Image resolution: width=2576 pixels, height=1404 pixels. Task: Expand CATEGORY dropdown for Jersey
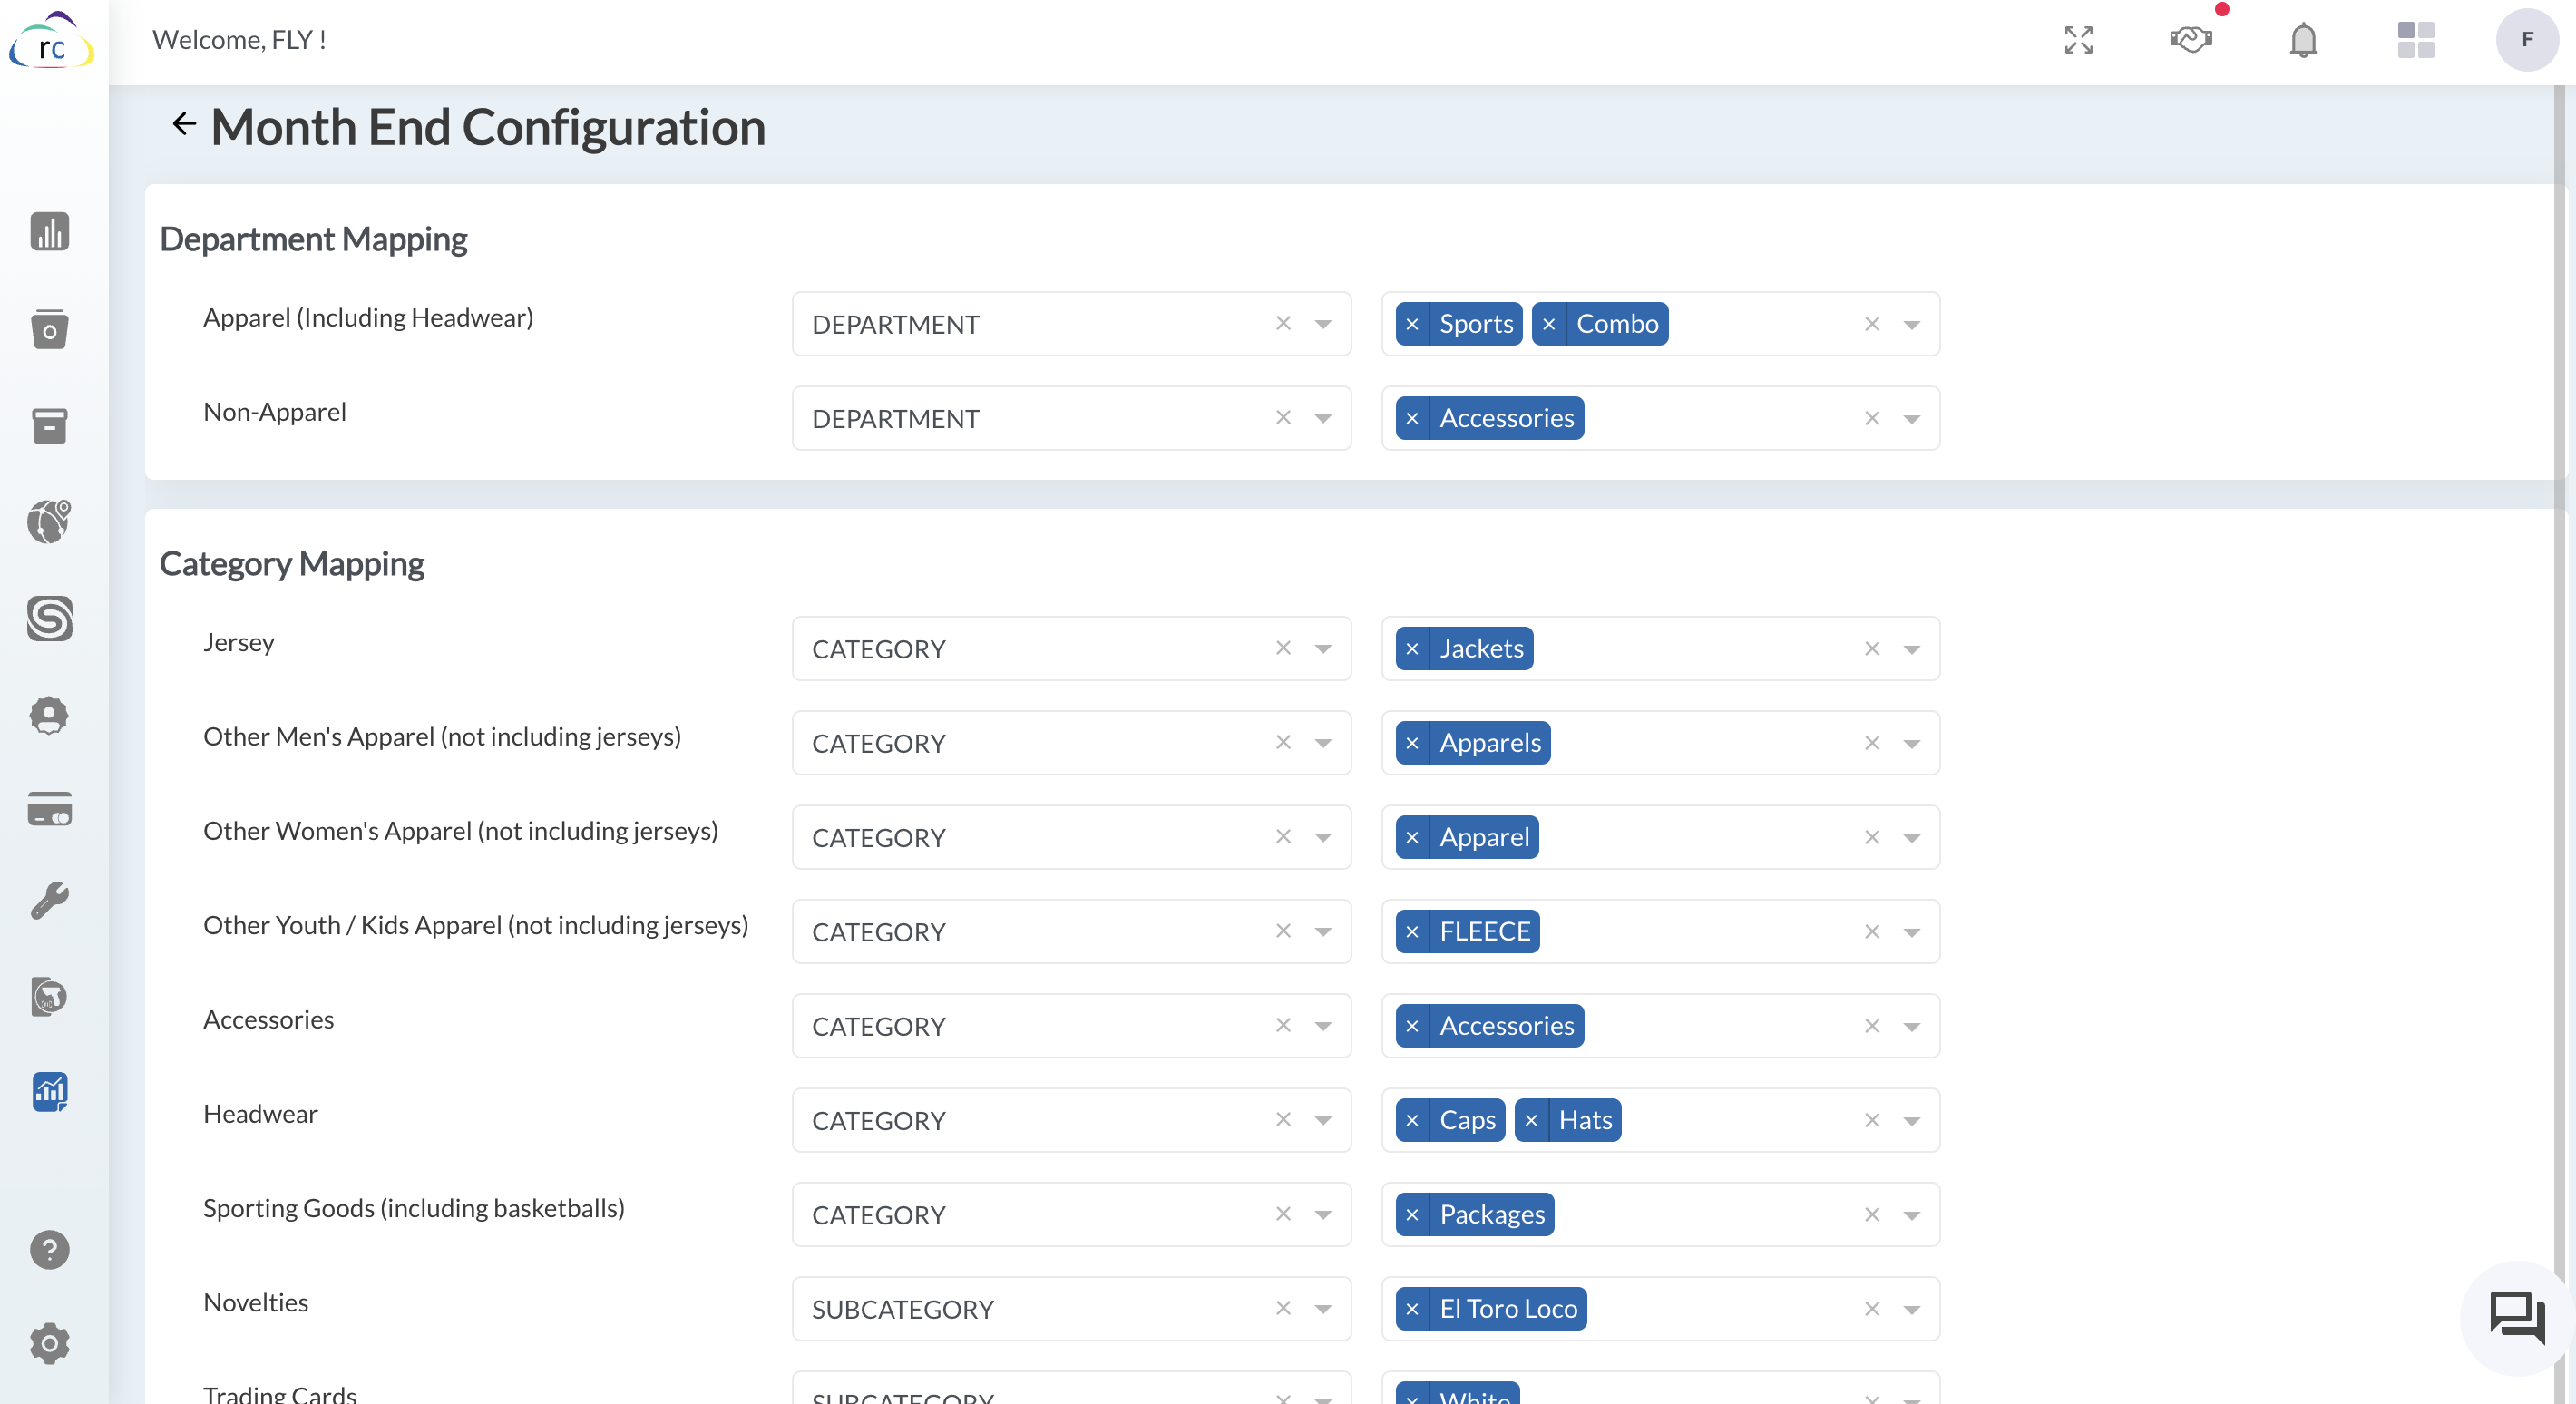[x=1323, y=649]
